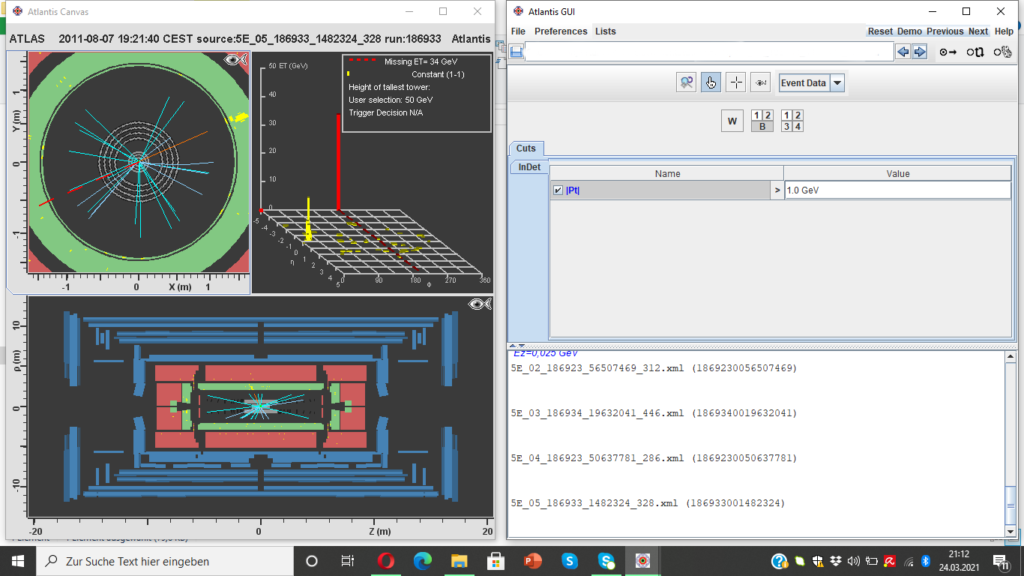
Task: Go to the previous event with left arrow
Action: [903, 52]
